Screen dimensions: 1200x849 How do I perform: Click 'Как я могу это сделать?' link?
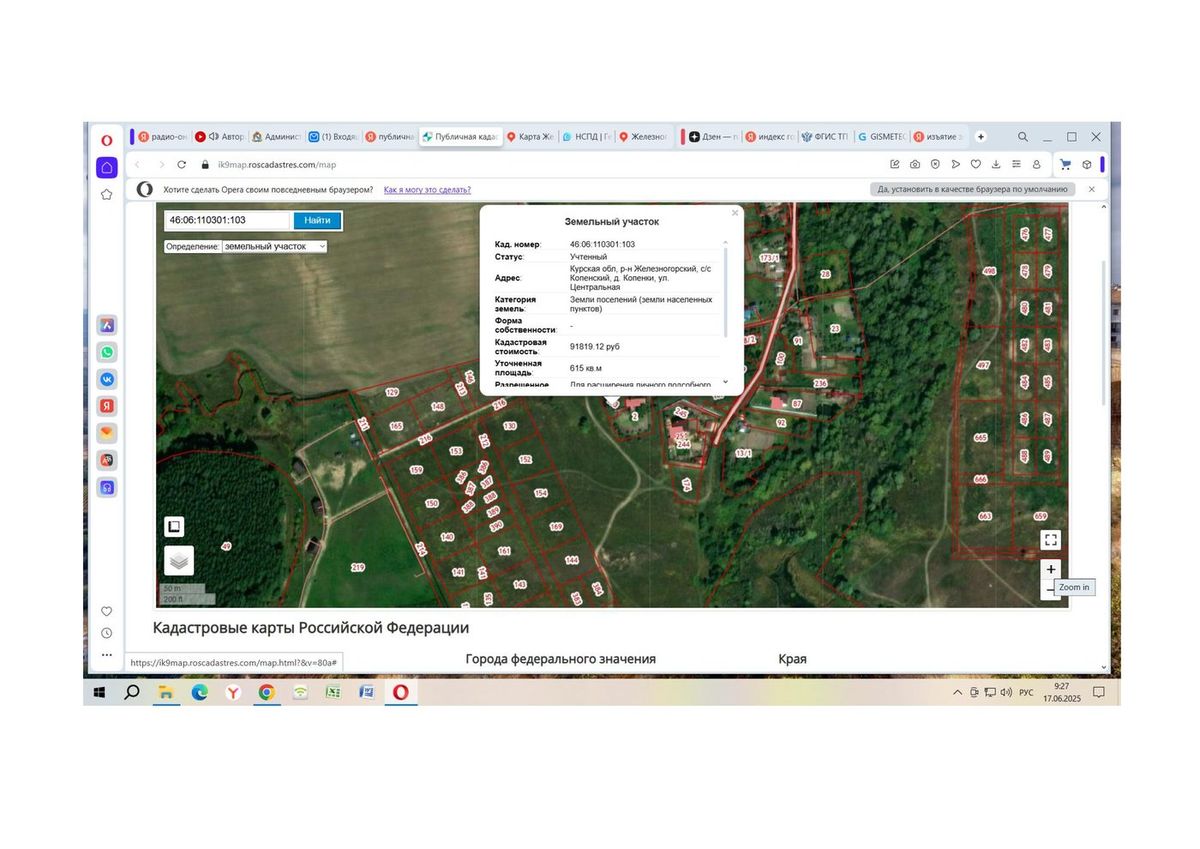(427, 189)
